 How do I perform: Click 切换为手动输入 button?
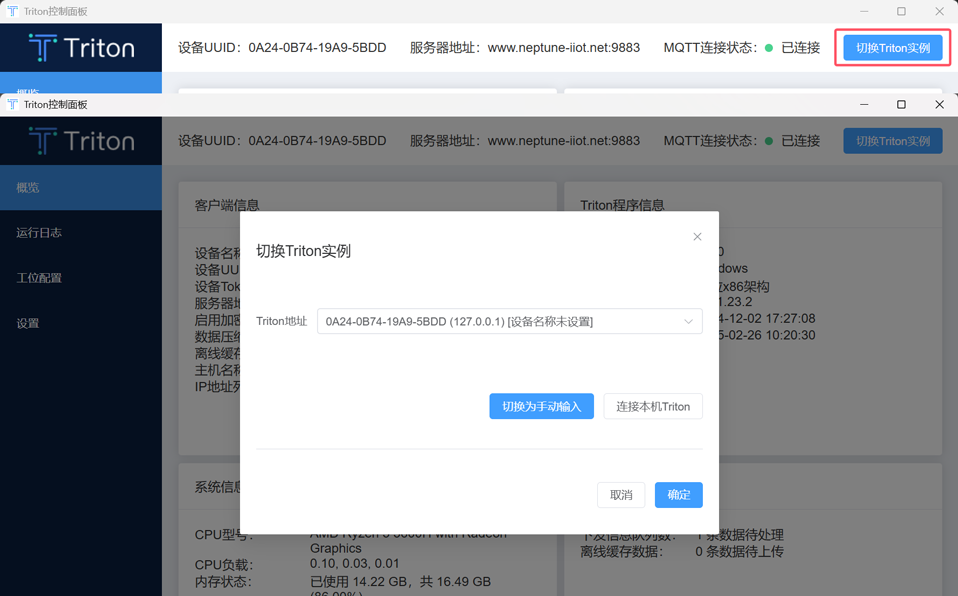point(541,407)
